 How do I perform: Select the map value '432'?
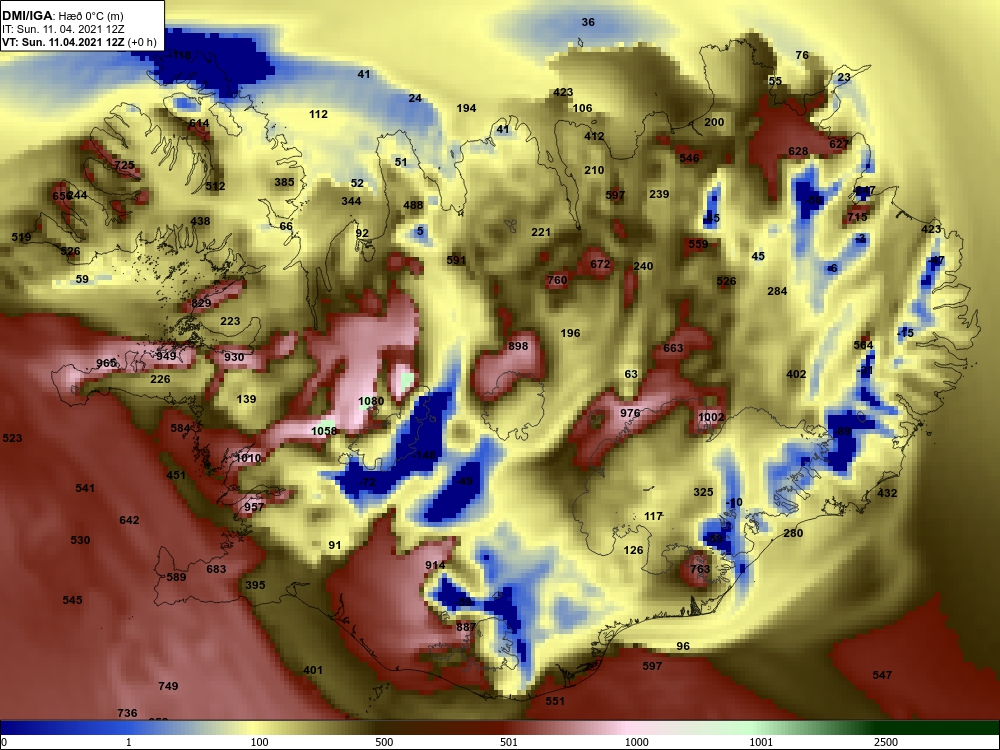coord(887,492)
